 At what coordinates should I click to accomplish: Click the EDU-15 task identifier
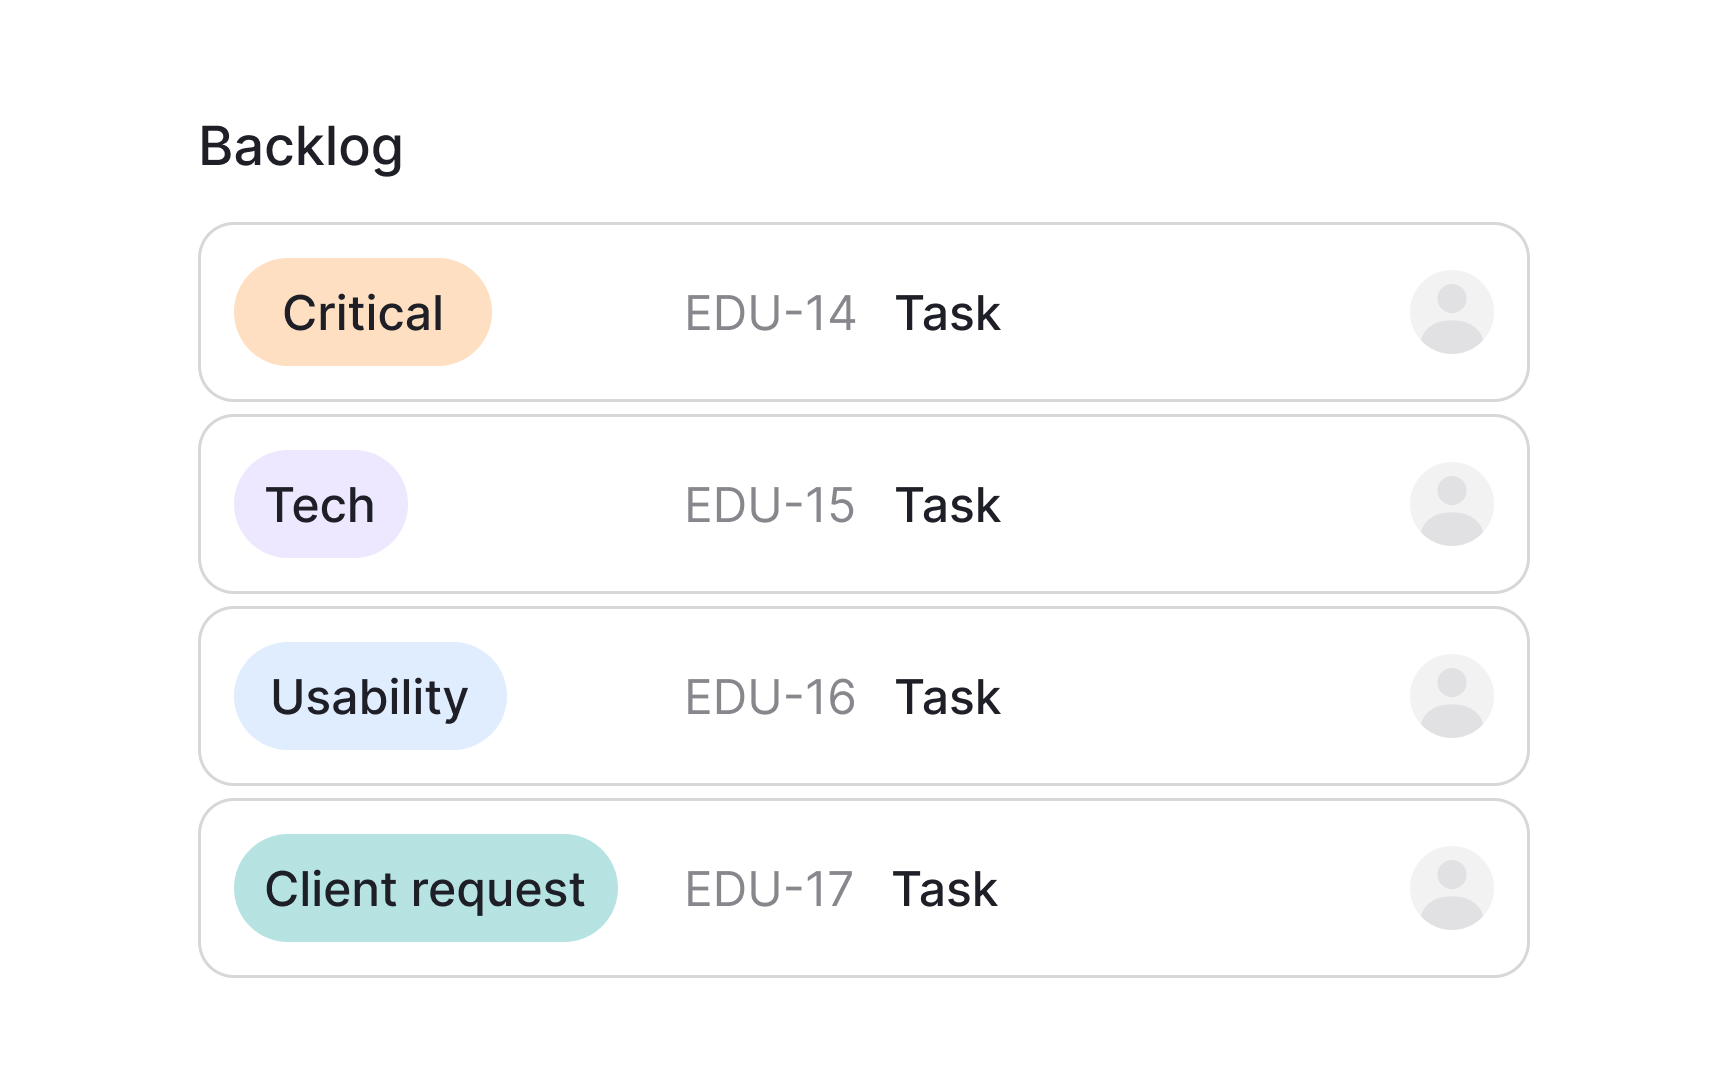770,506
